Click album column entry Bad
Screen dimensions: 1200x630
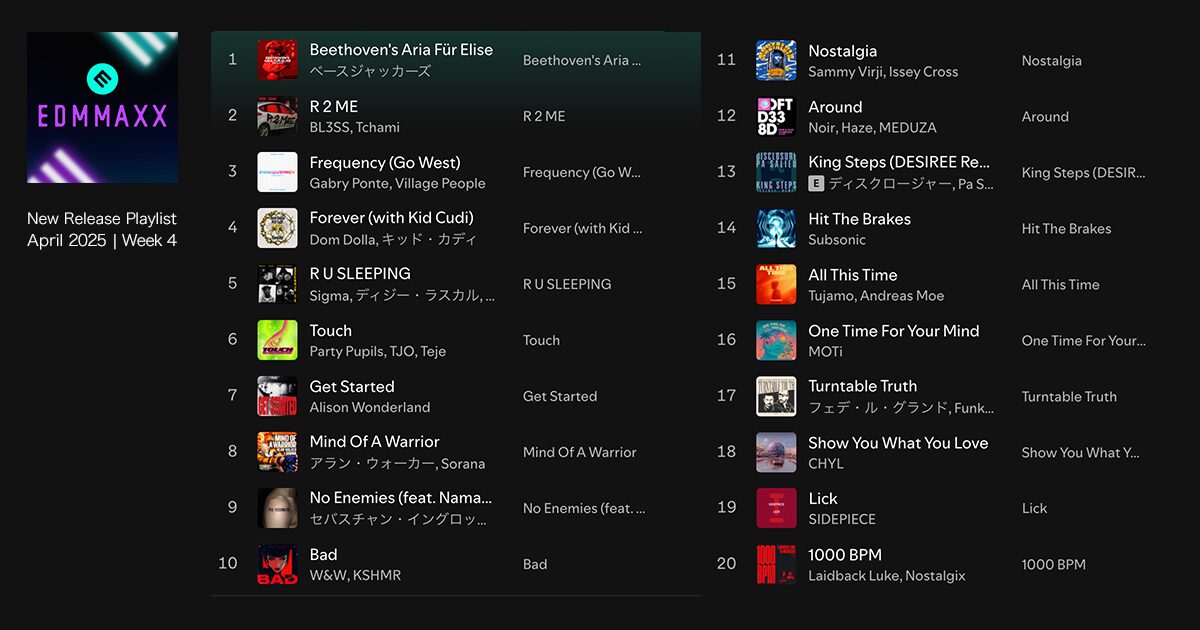(535, 564)
